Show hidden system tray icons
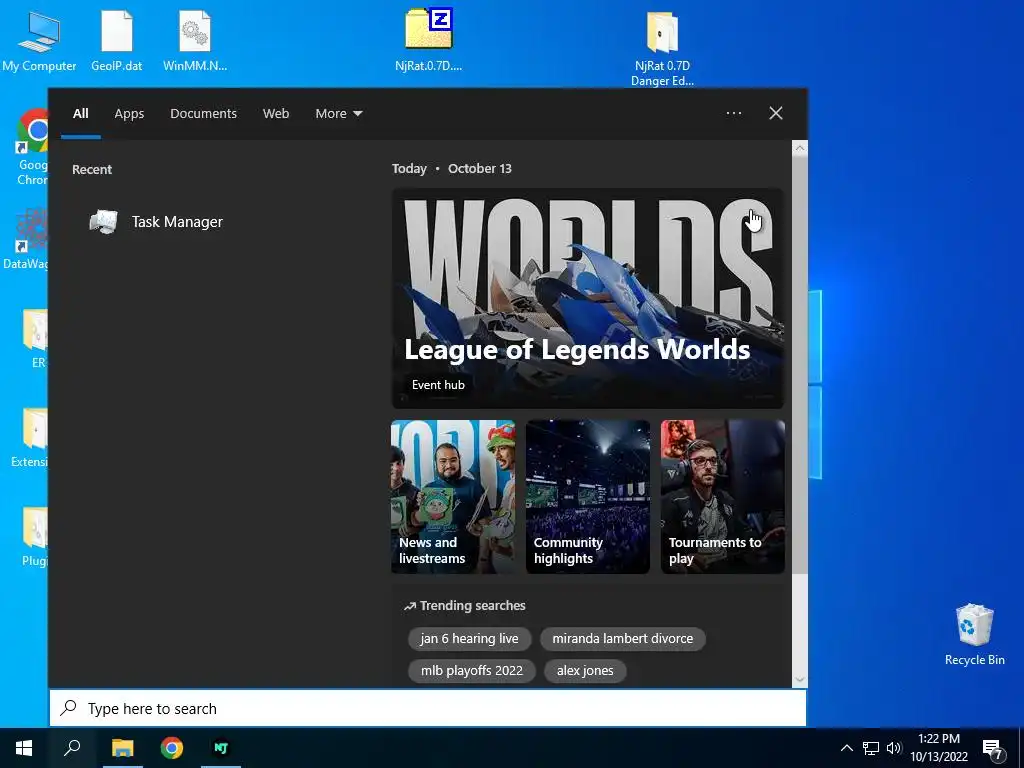This screenshot has height=768, width=1024. pos(846,748)
